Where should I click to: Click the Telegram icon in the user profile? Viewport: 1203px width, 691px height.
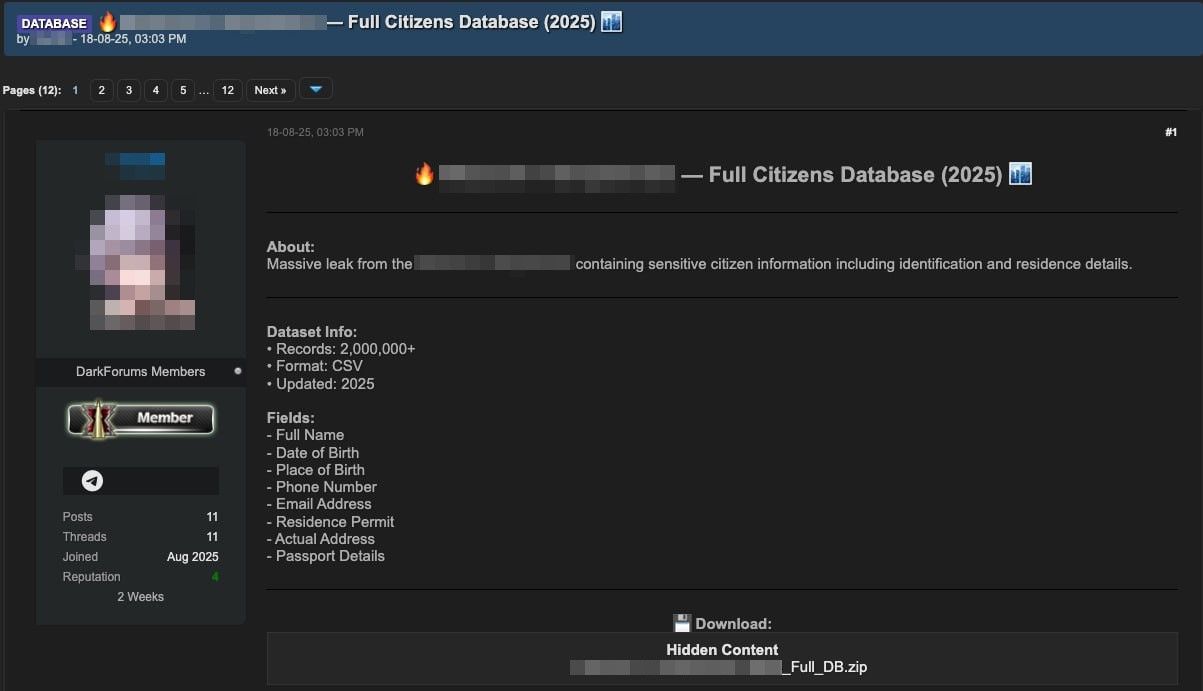pos(92,481)
